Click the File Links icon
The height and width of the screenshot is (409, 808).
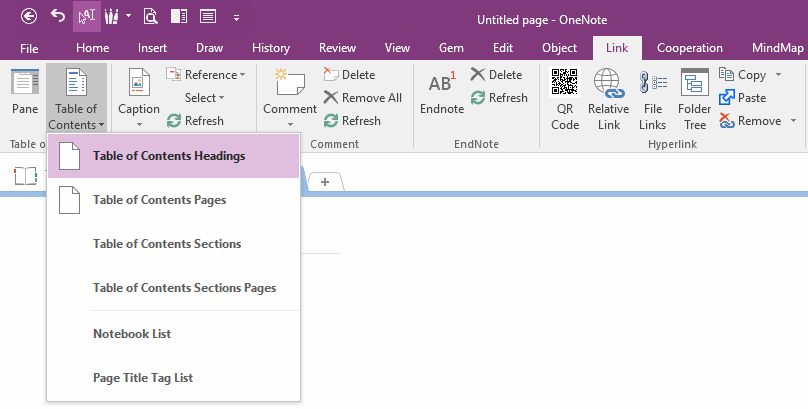pyautogui.click(x=653, y=82)
